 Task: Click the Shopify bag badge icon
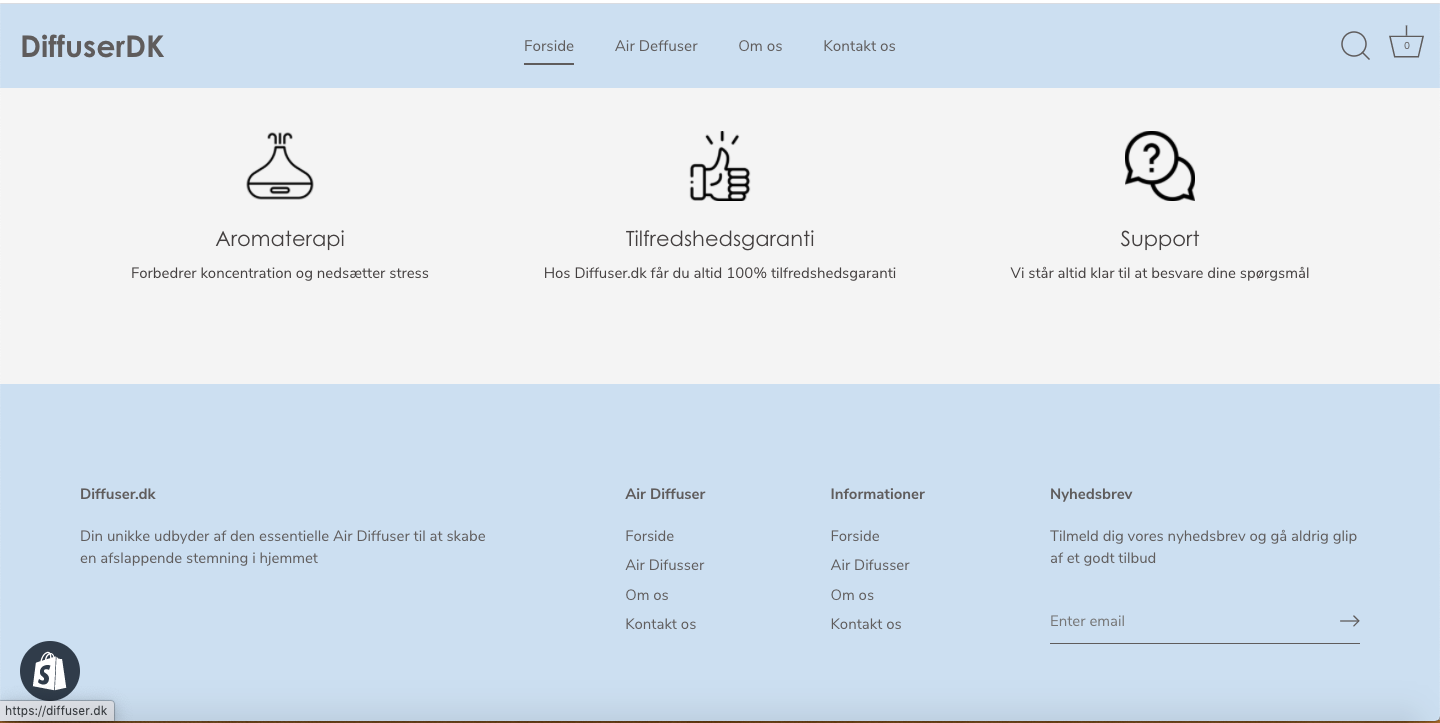(x=50, y=671)
